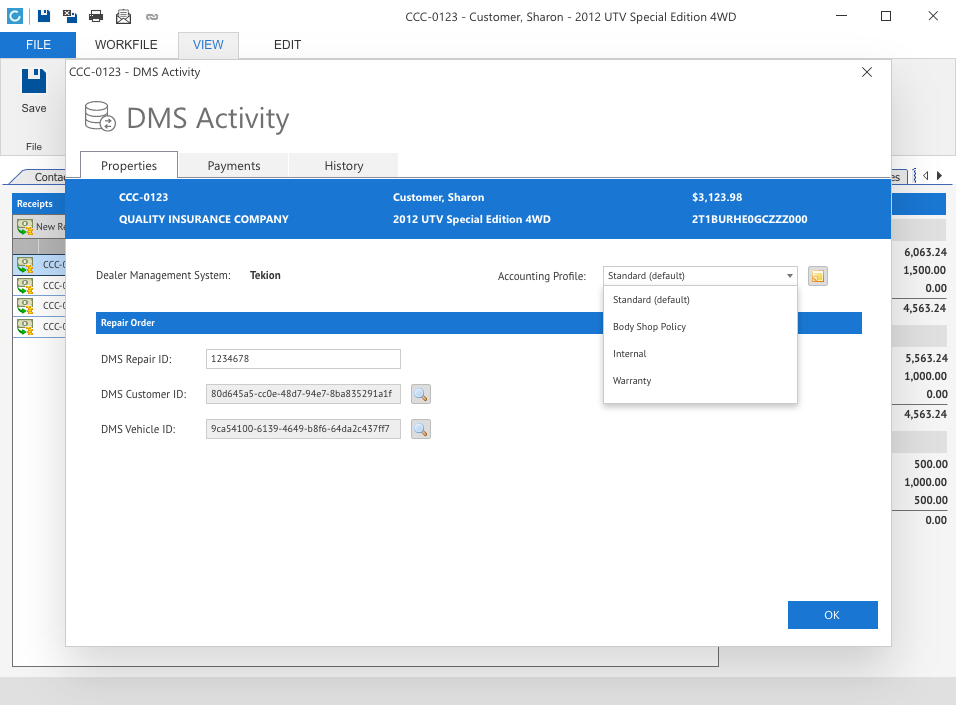Open the VIEW ribbon tab
The height and width of the screenshot is (705, 956).
[x=208, y=45]
